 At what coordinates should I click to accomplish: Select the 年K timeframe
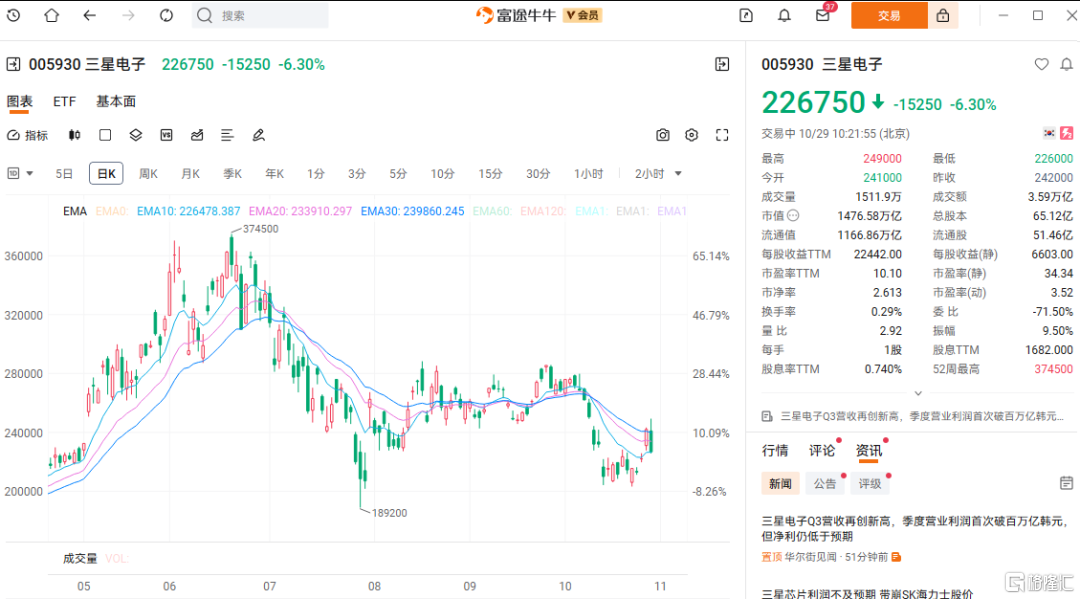coord(274,174)
